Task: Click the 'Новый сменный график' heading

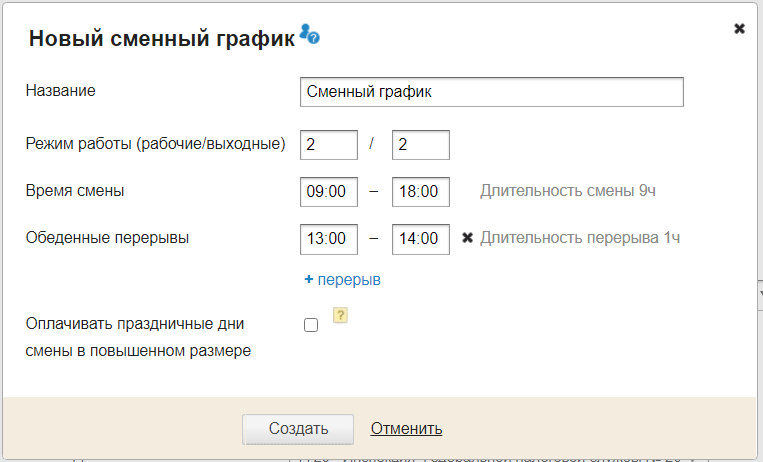Action: pyautogui.click(x=162, y=39)
